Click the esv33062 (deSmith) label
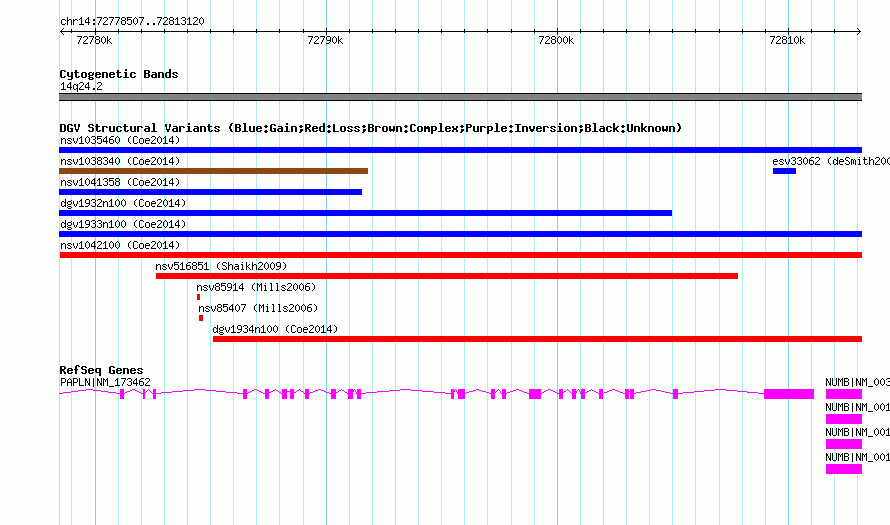890x525 pixels. pyautogui.click(x=831, y=161)
